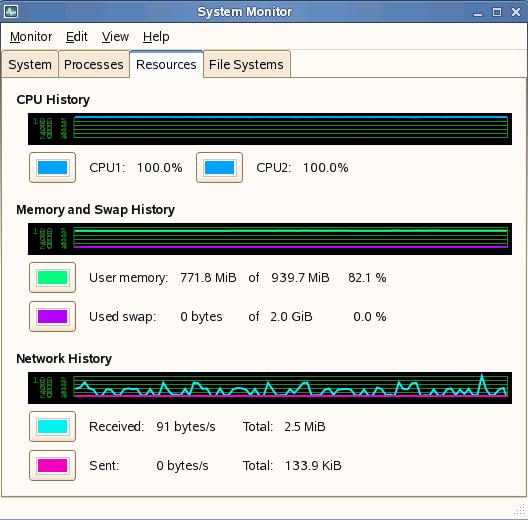Image resolution: width=528 pixels, height=520 pixels.
Task: Click the CPU2 100.0% value
Action: coord(326,167)
